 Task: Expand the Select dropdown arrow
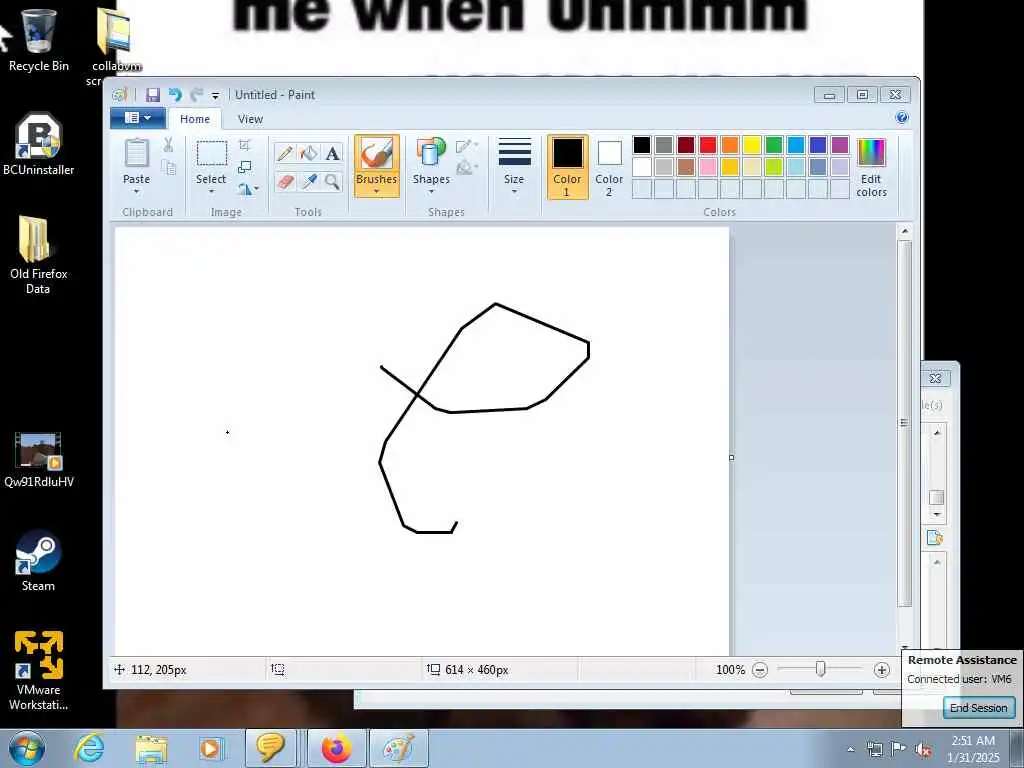pos(211,191)
